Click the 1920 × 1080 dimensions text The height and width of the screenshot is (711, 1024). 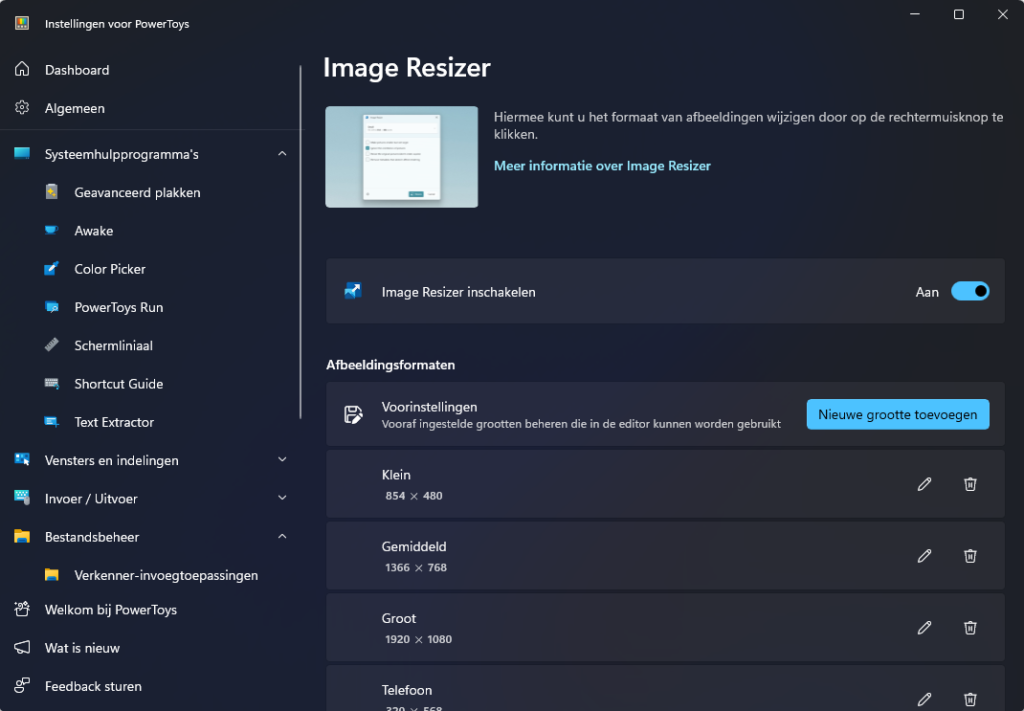click(419, 639)
